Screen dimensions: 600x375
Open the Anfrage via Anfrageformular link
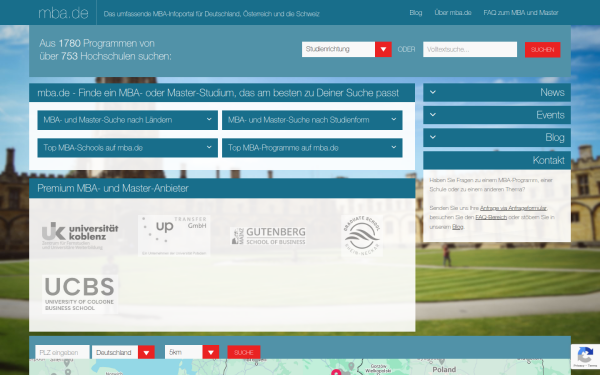[513, 208]
